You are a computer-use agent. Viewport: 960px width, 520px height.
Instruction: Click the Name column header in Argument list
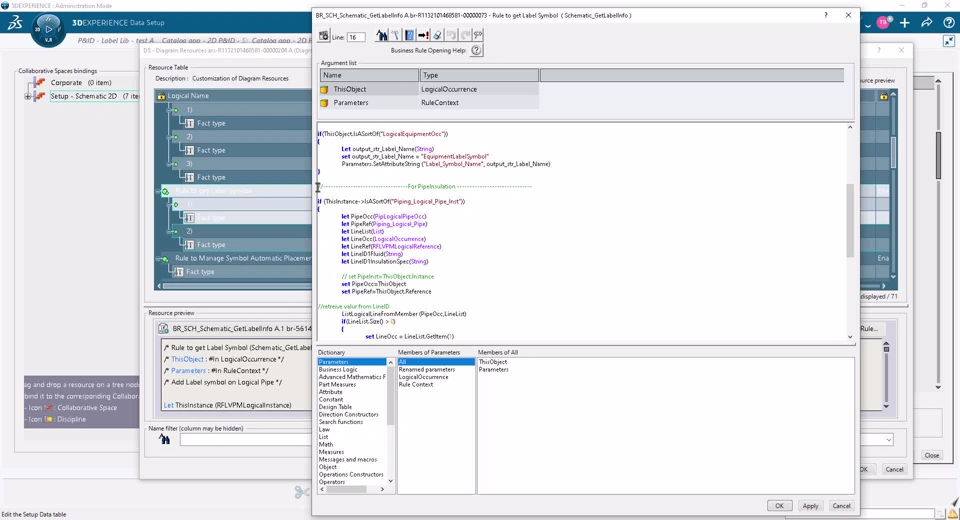(369, 75)
